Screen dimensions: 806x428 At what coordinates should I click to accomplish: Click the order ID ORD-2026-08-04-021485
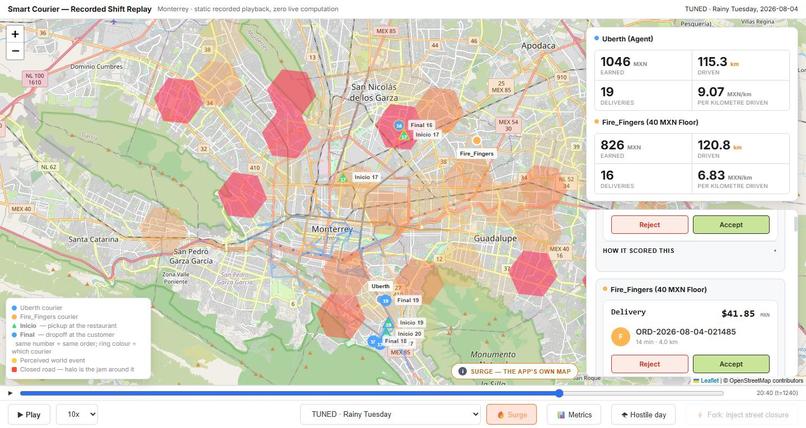pyautogui.click(x=686, y=331)
